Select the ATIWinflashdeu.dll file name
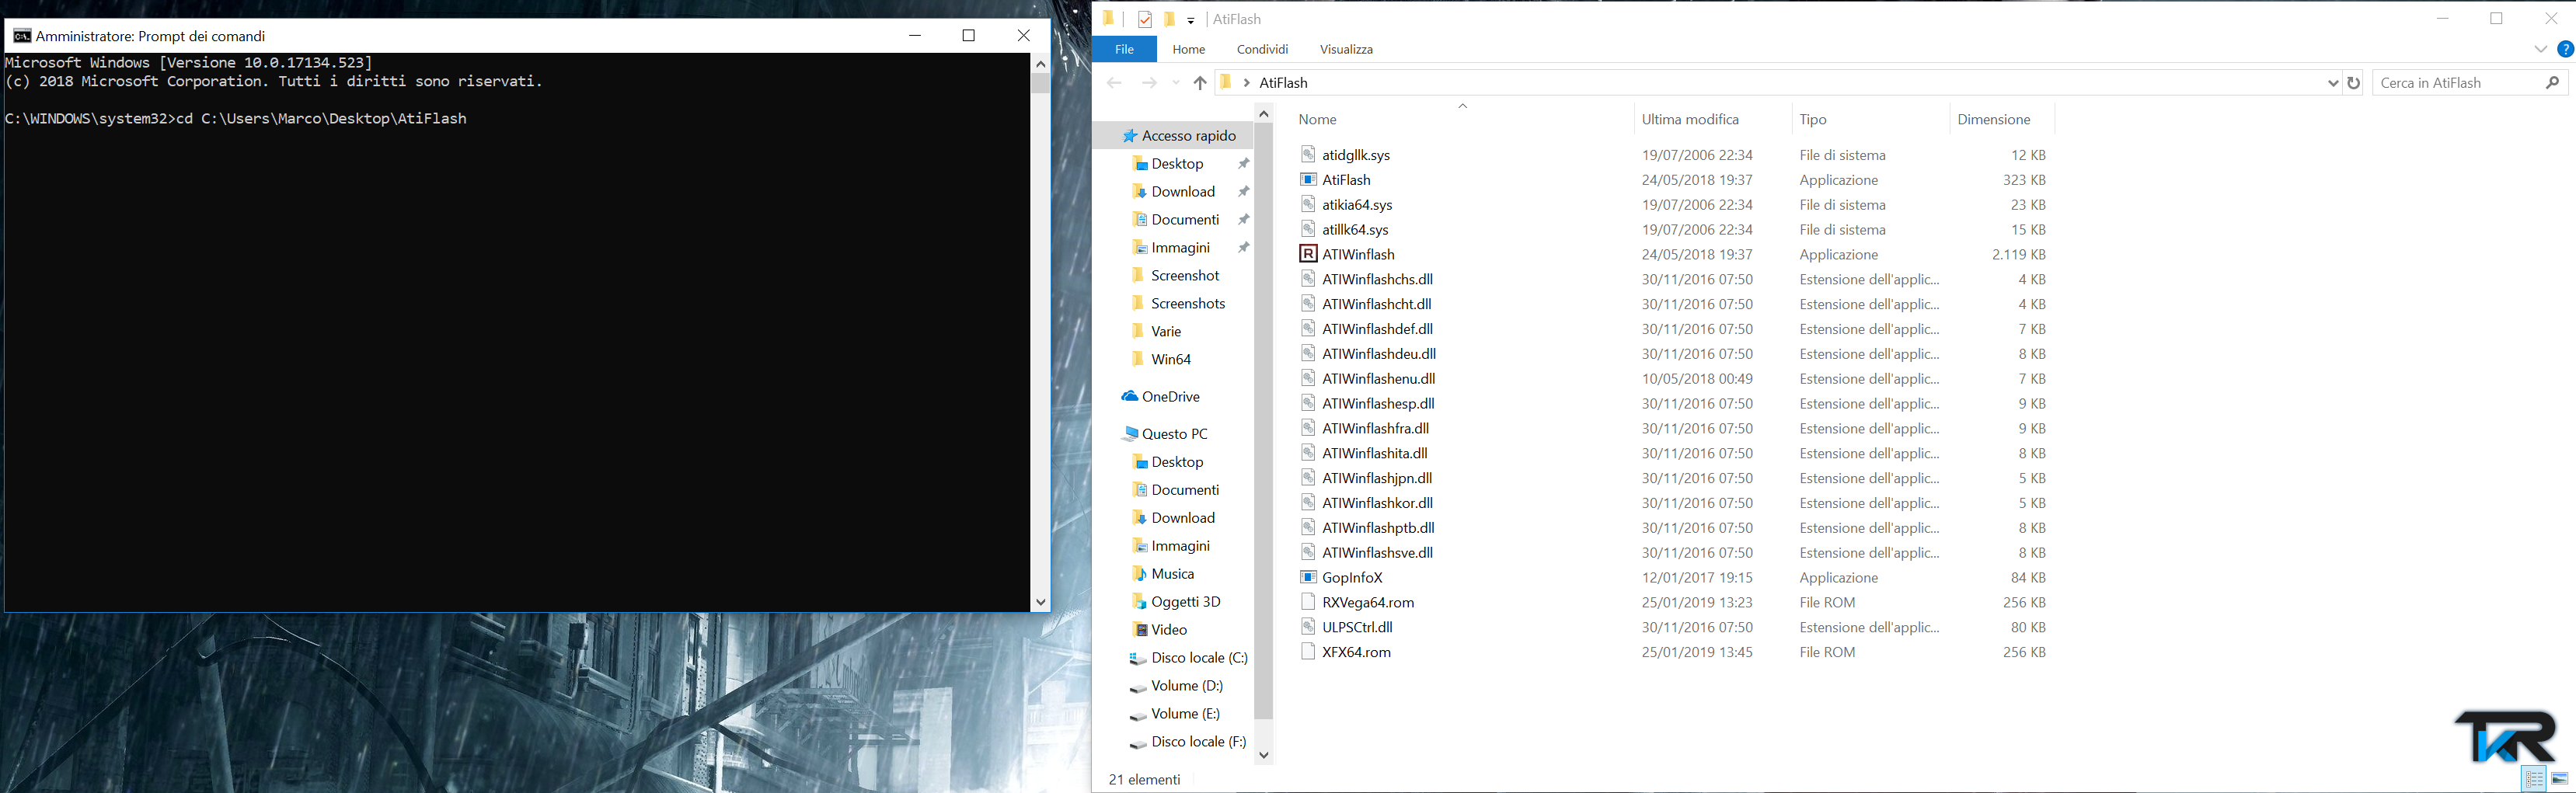 click(1379, 354)
